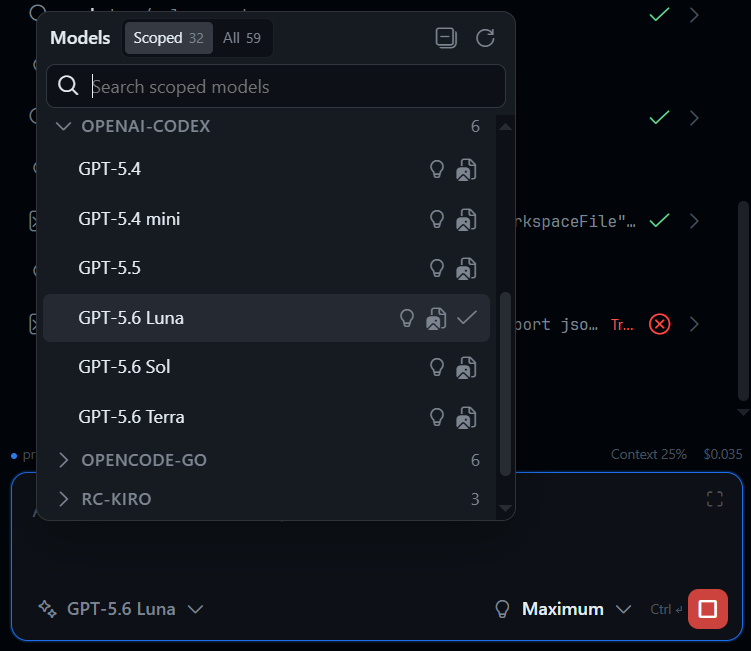Select the GPT-5.5 model
The width and height of the screenshot is (751, 651).
point(266,268)
